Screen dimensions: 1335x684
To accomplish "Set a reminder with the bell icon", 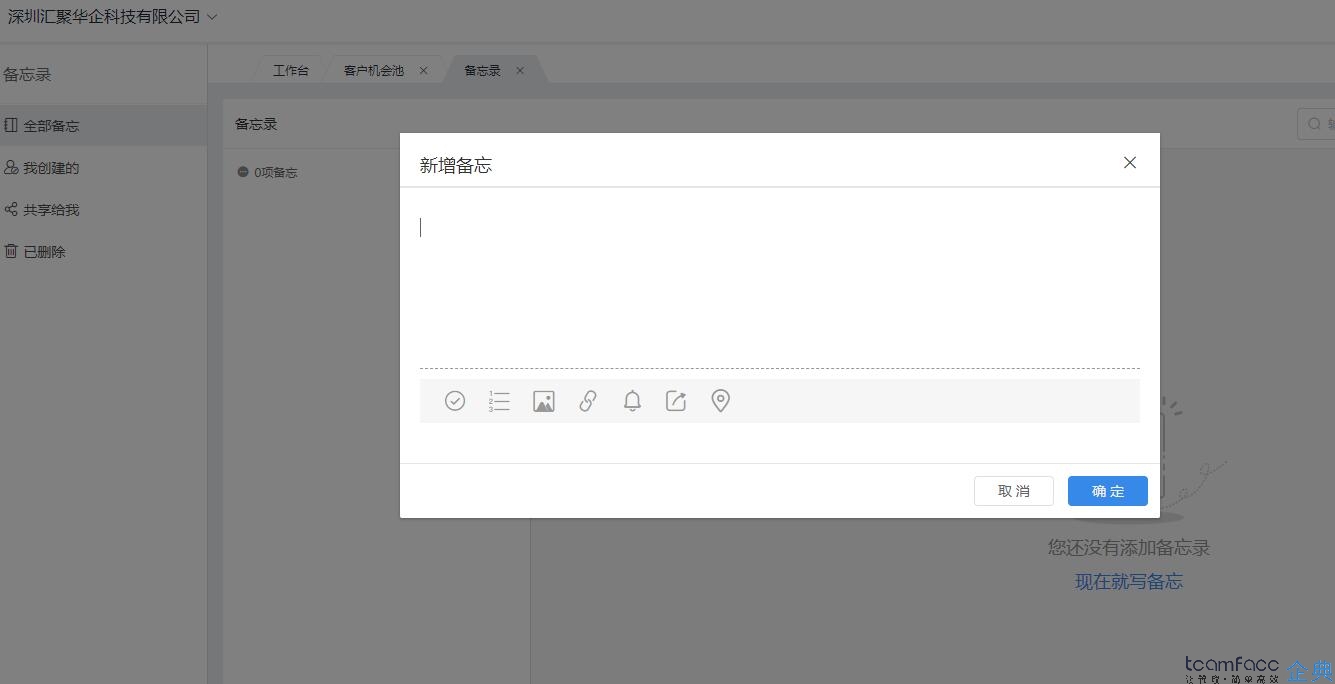I will coord(632,400).
